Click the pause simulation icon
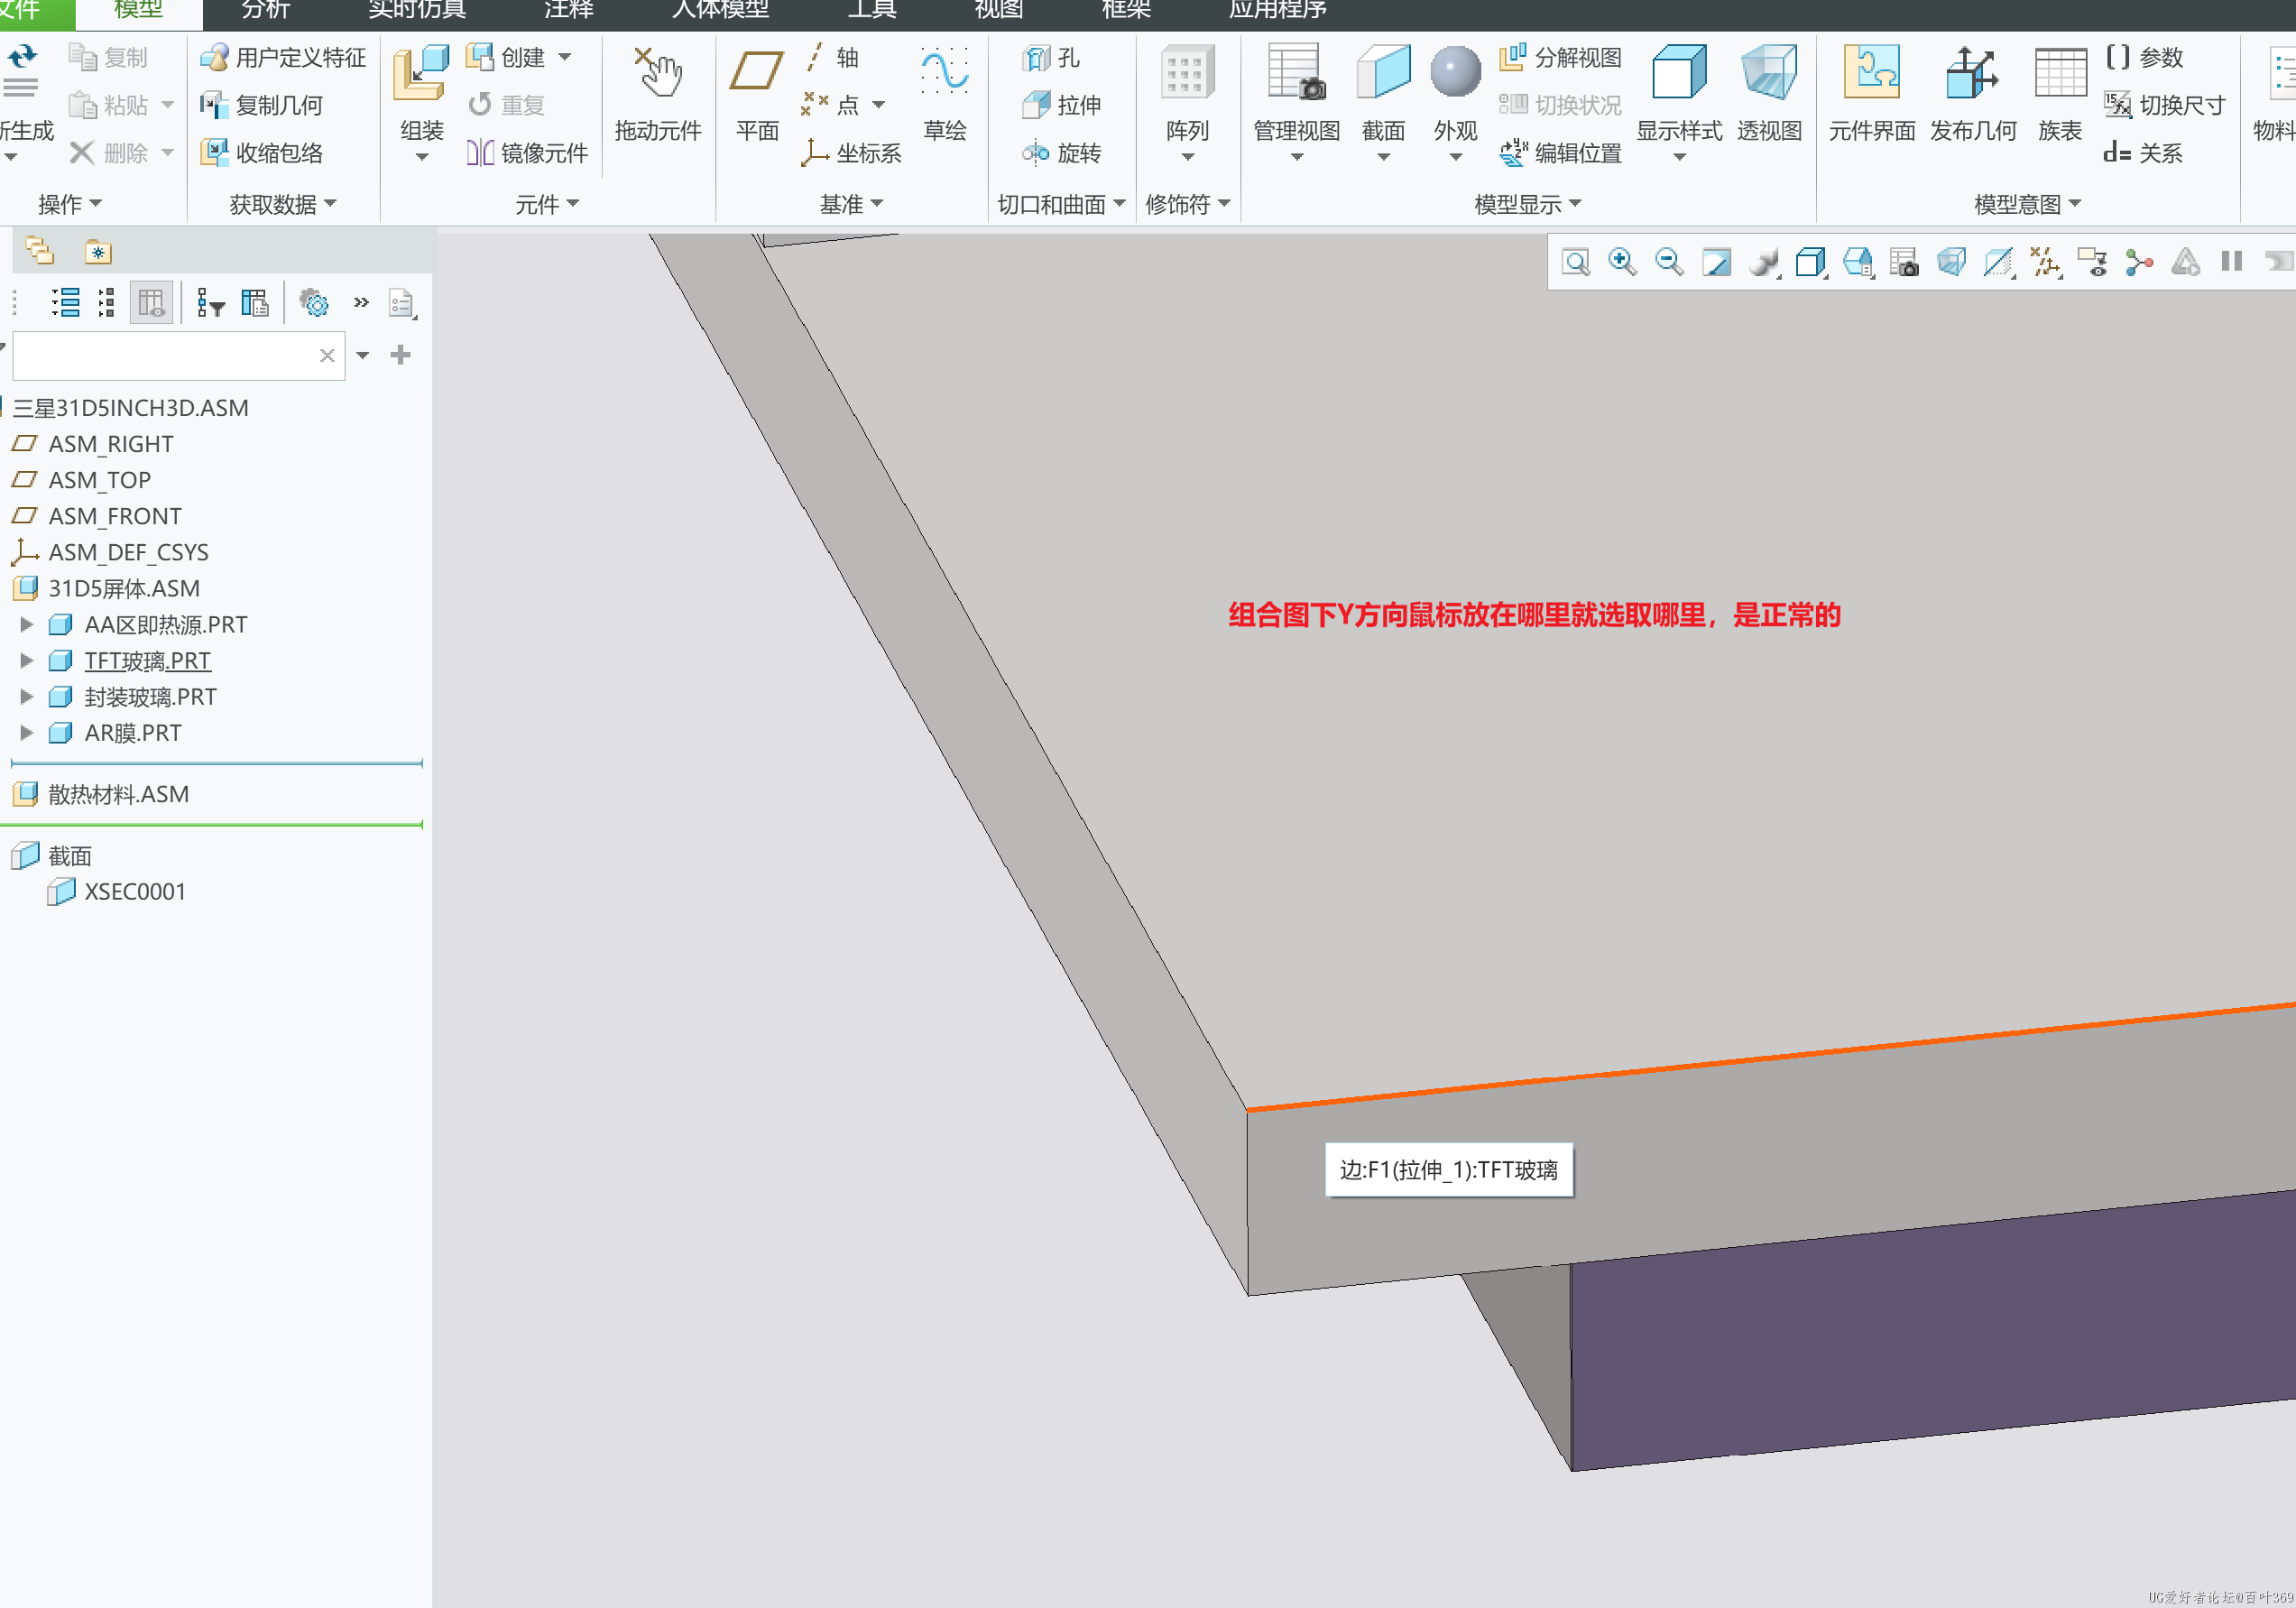The width and height of the screenshot is (2296, 1608). point(2231,262)
